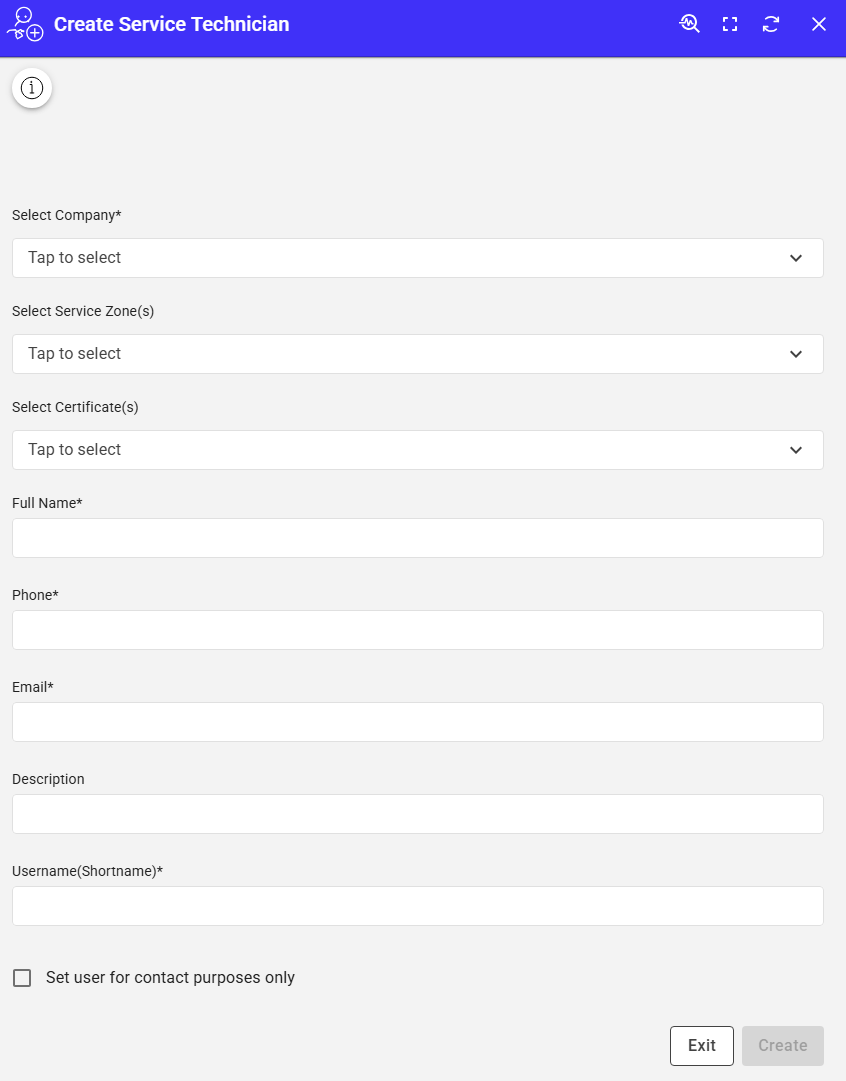Focus the Full Name text field
Viewport: 846px width, 1081px height.
pos(417,538)
